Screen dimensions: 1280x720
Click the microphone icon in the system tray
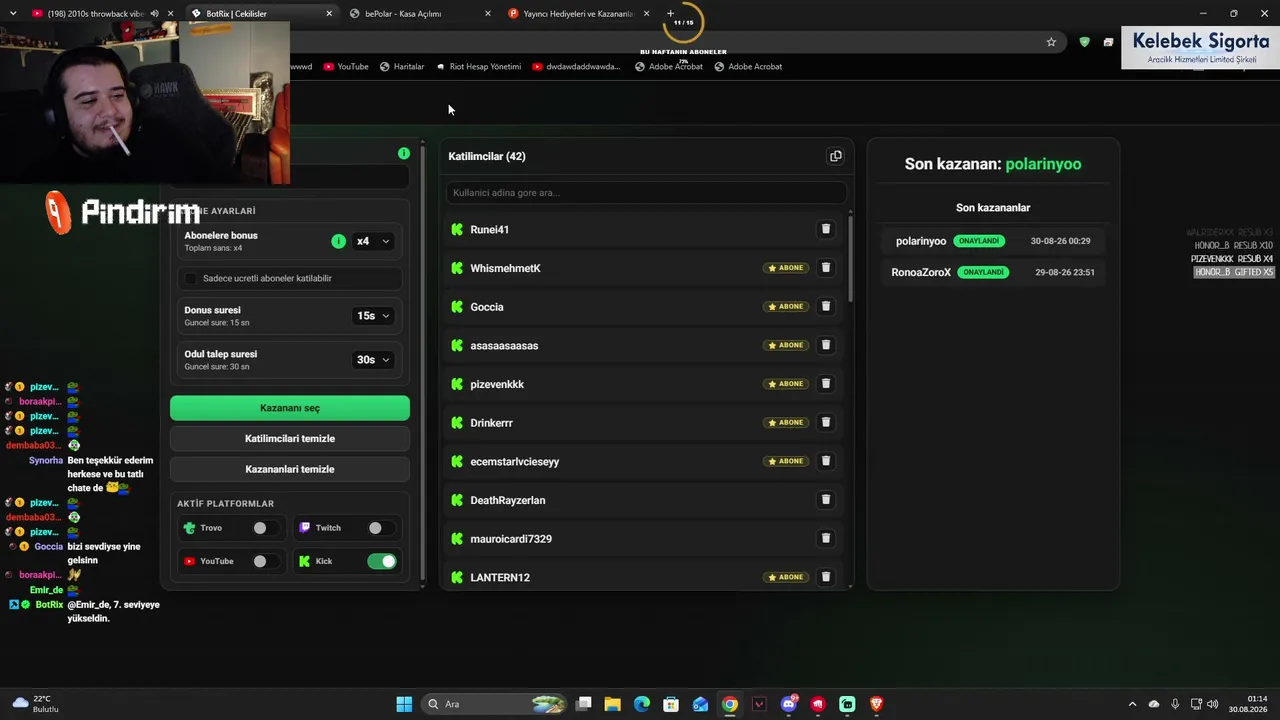pyautogui.click(x=1175, y=704)
